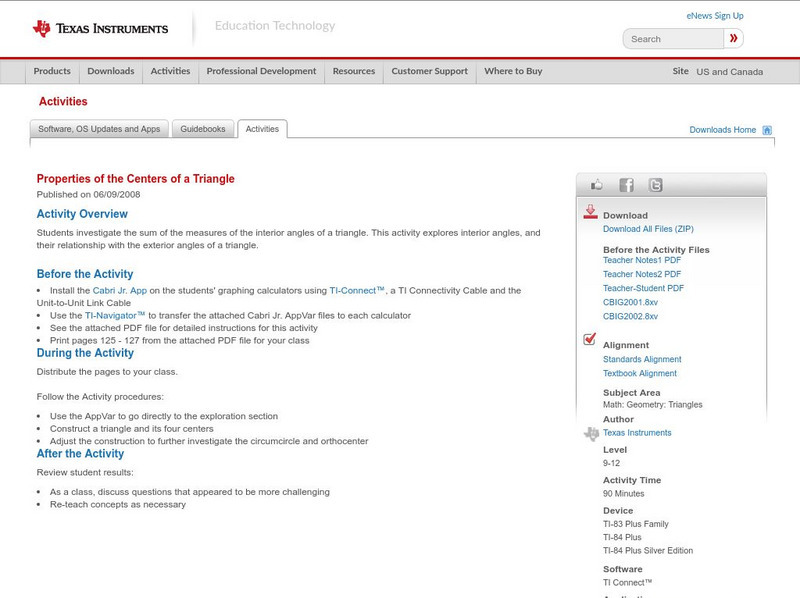Download CBIG2001.8xv file
The width and height of the screenshot is (800, 598).
(630, 303)
